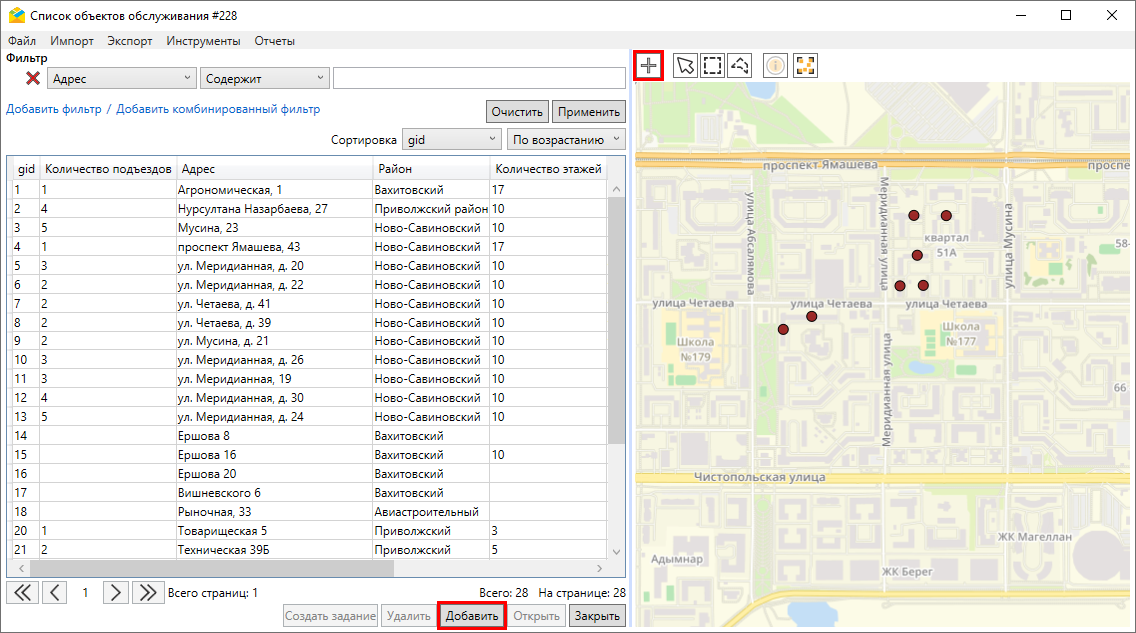The width and height of the screenshot is (1136, 633).
Task: Expand the По возрастанию sort order dropdown
Action: (x=565, y=140)
